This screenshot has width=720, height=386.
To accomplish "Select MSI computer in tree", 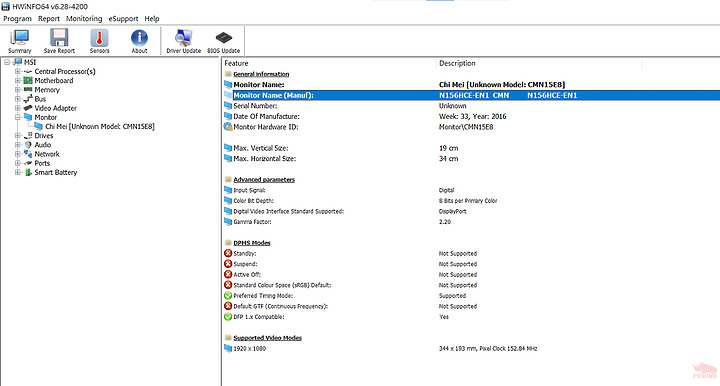I will point(30,62).
